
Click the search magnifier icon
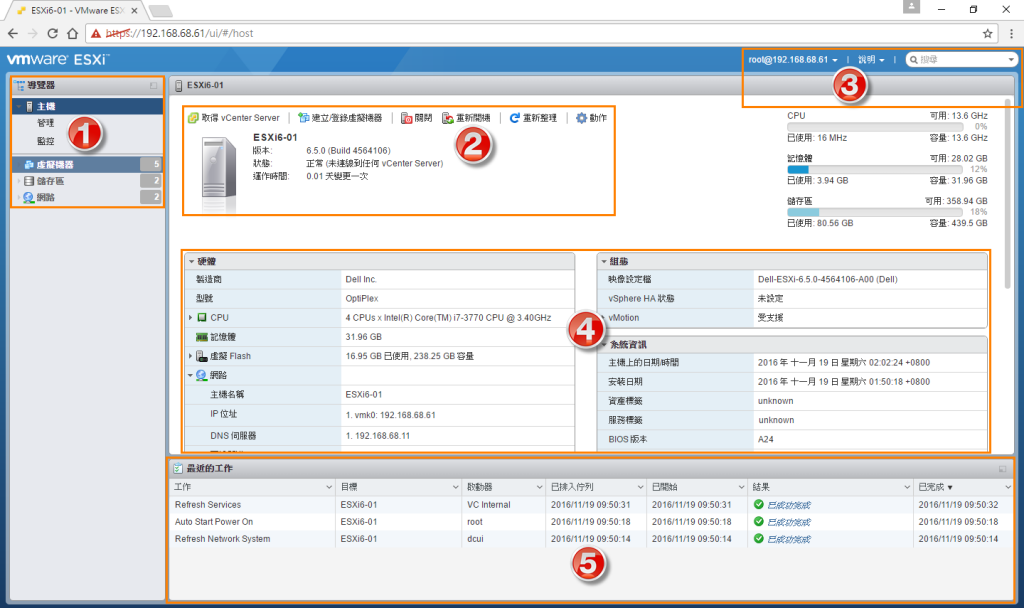[x=914, y=59]
